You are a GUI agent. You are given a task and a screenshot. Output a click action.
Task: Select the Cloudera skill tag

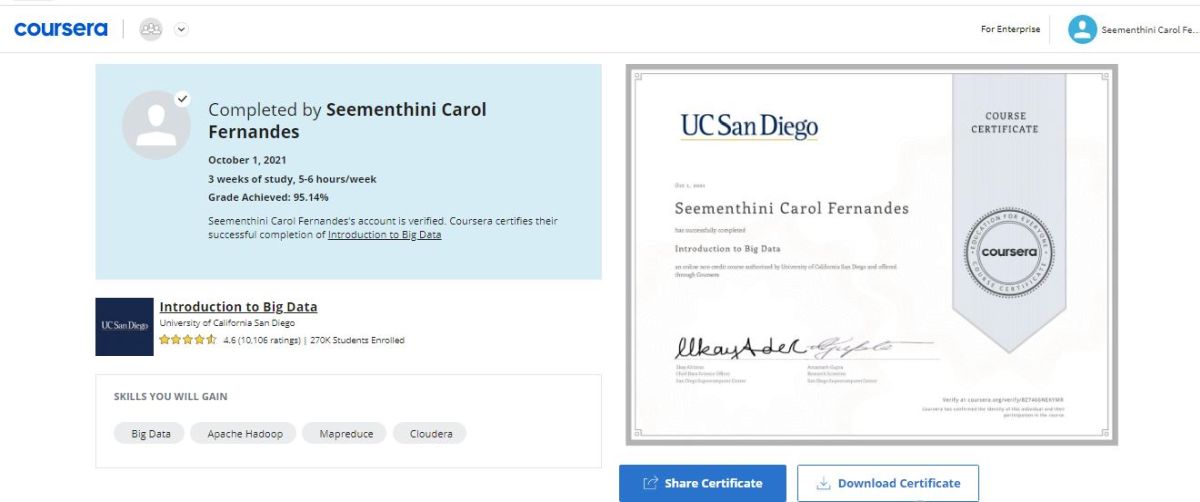[430, 434]
